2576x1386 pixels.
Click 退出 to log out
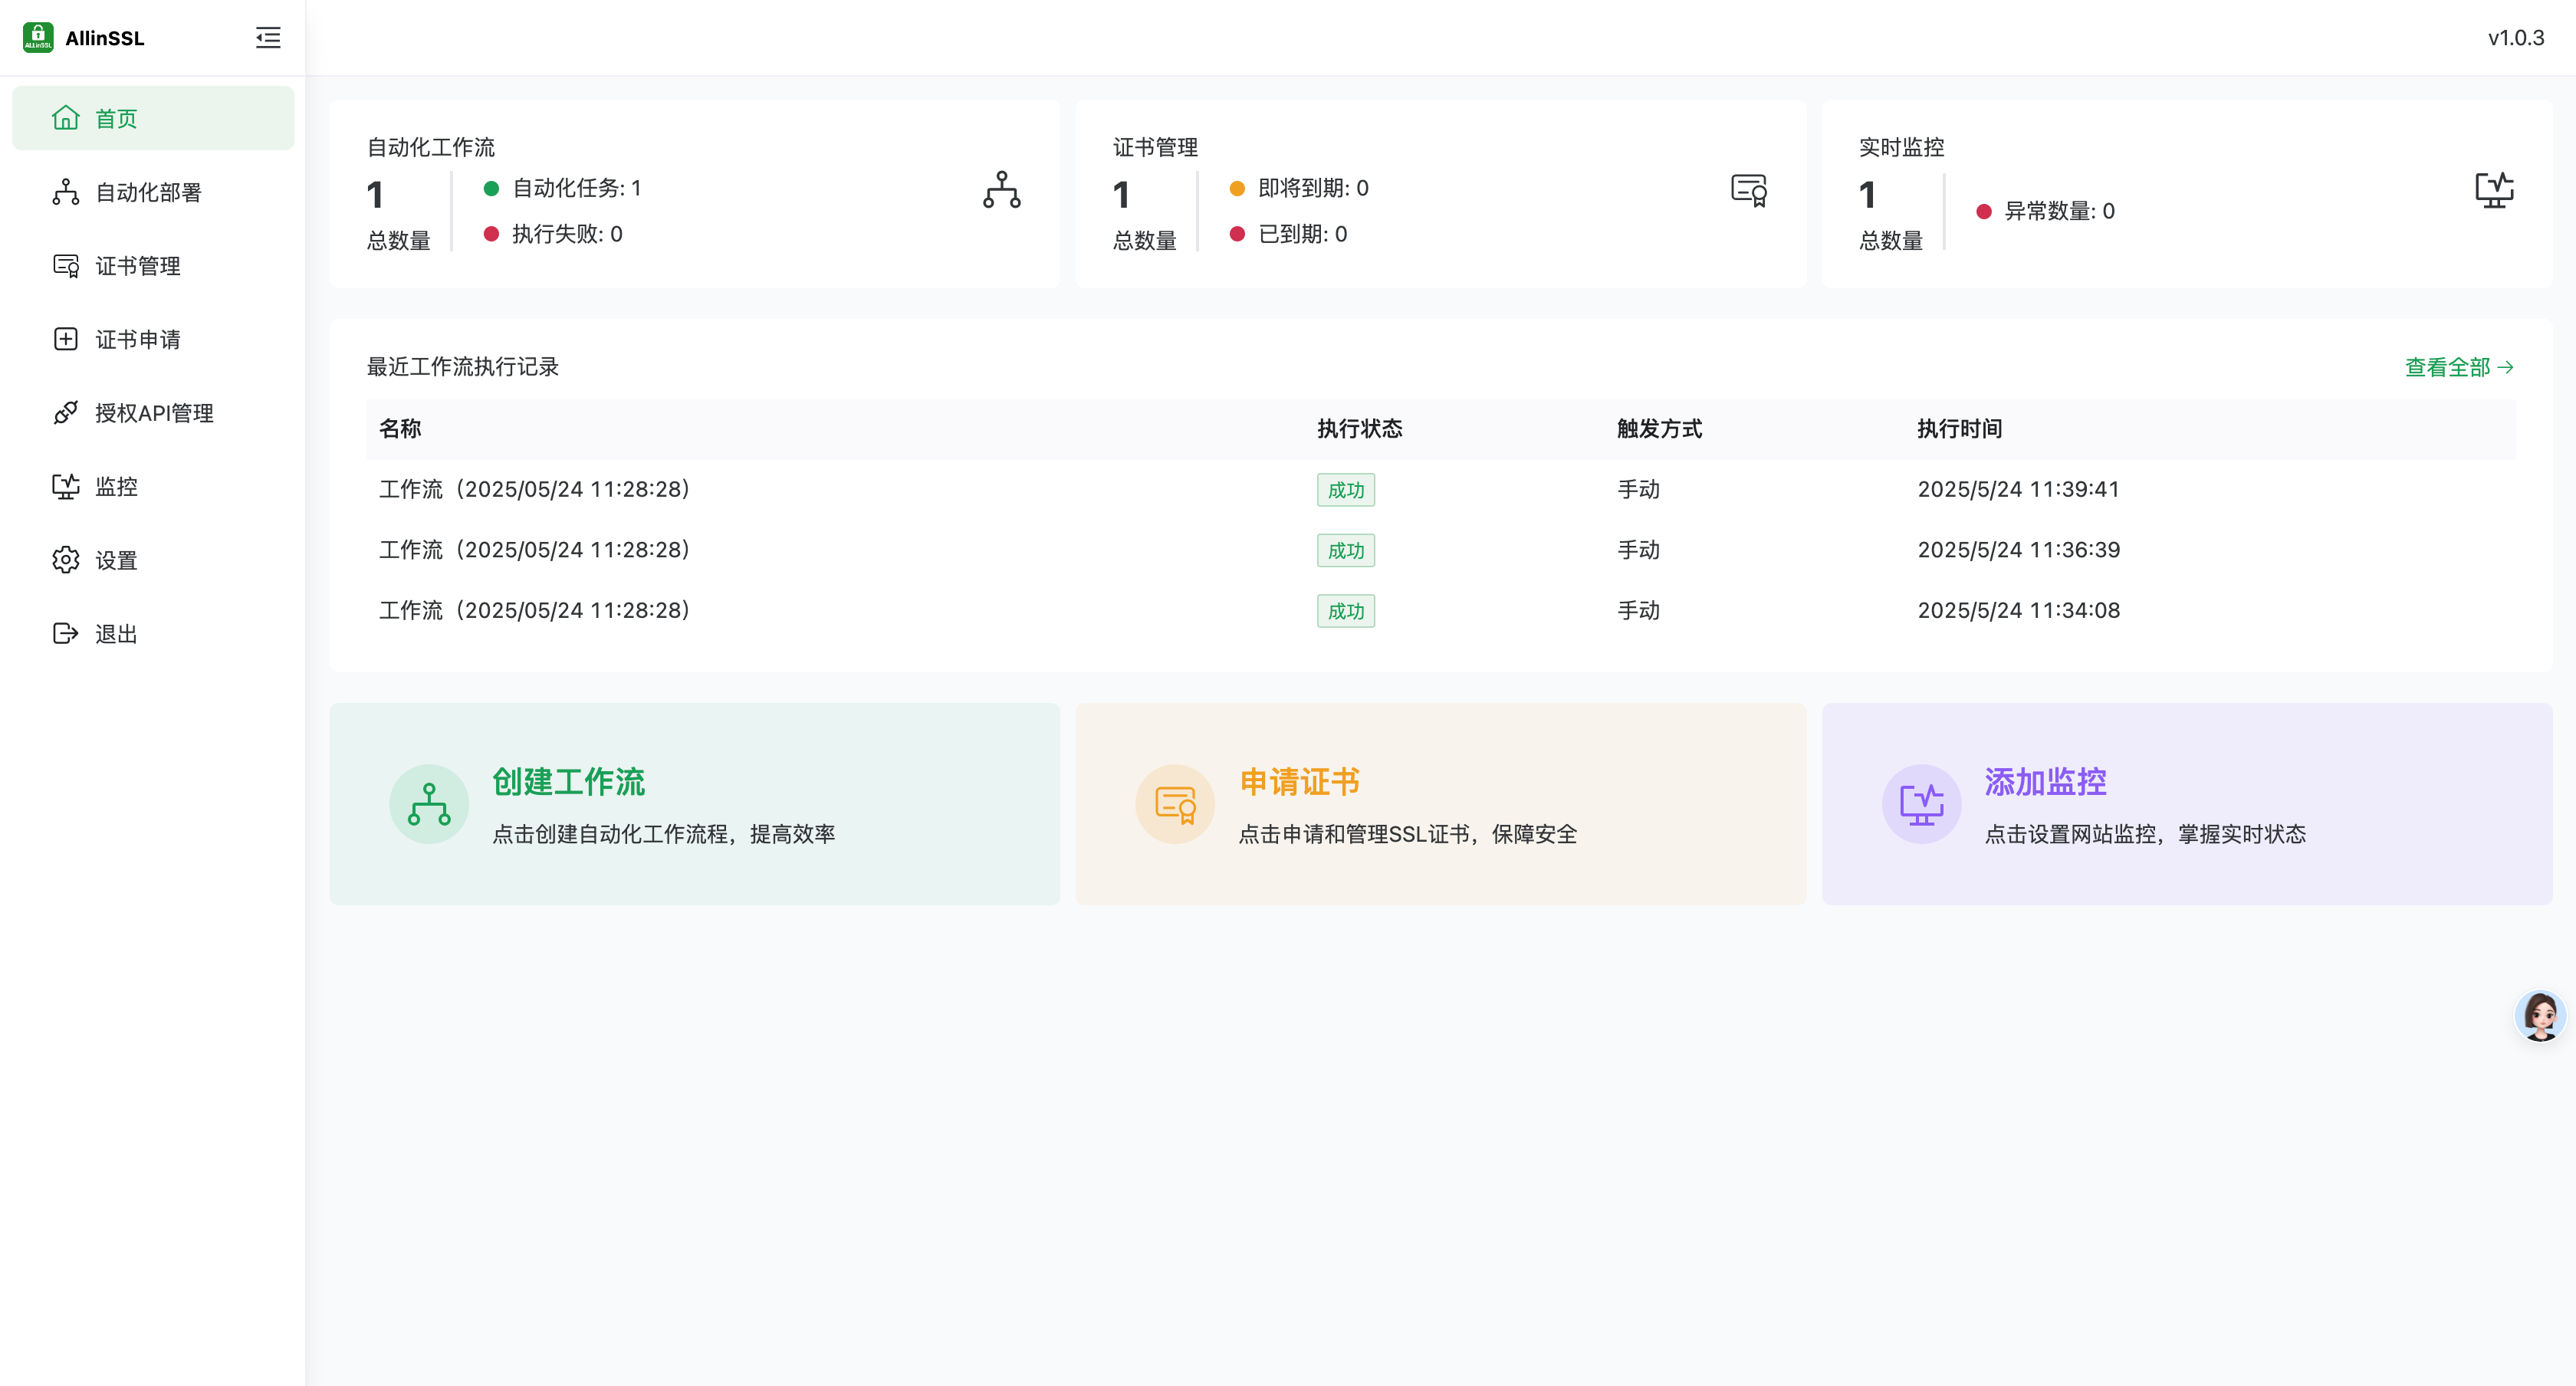(116, 634)
